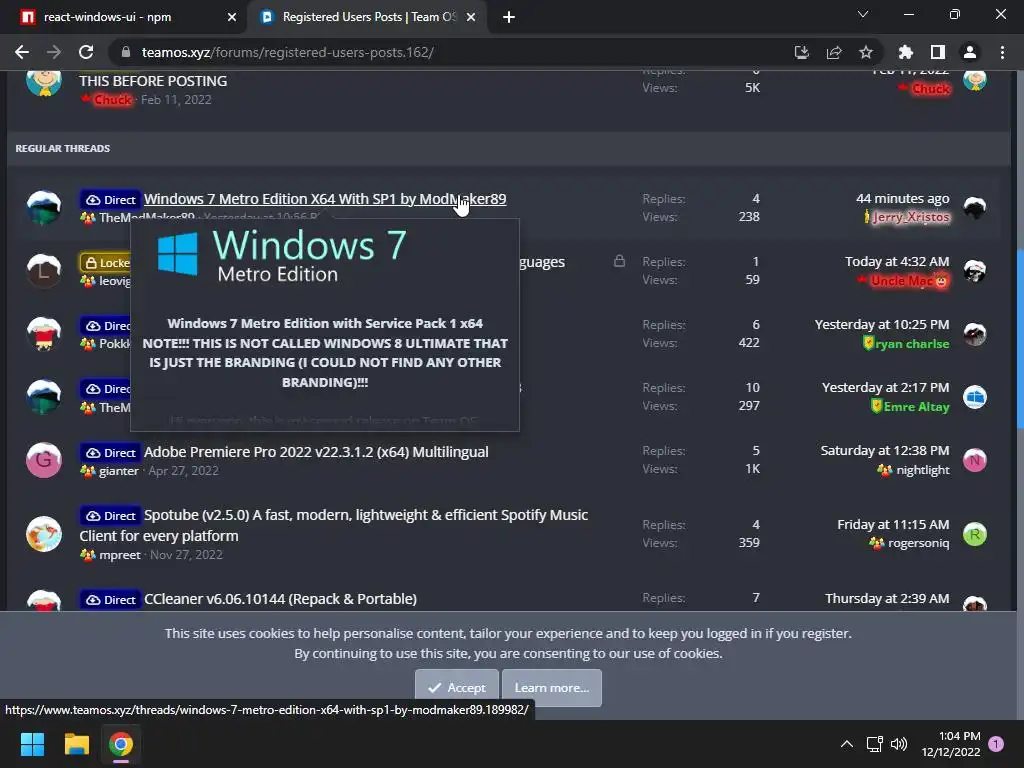This screenshot has height=768, width=1024.
Task: Open gianter user profile link
Action: (118, 471)
